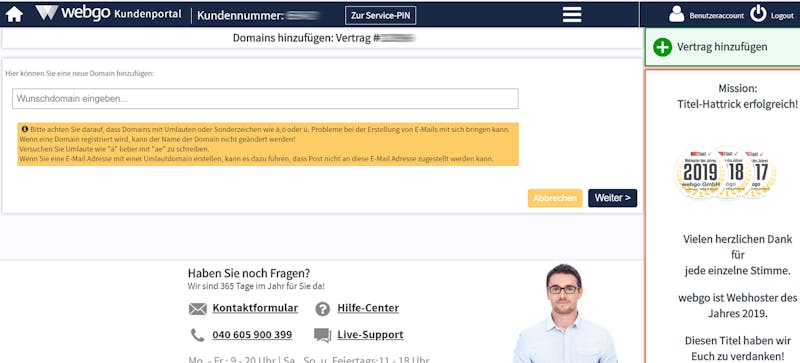Click the green plus Vertrag hinzufügen icon

click(663, 47)
